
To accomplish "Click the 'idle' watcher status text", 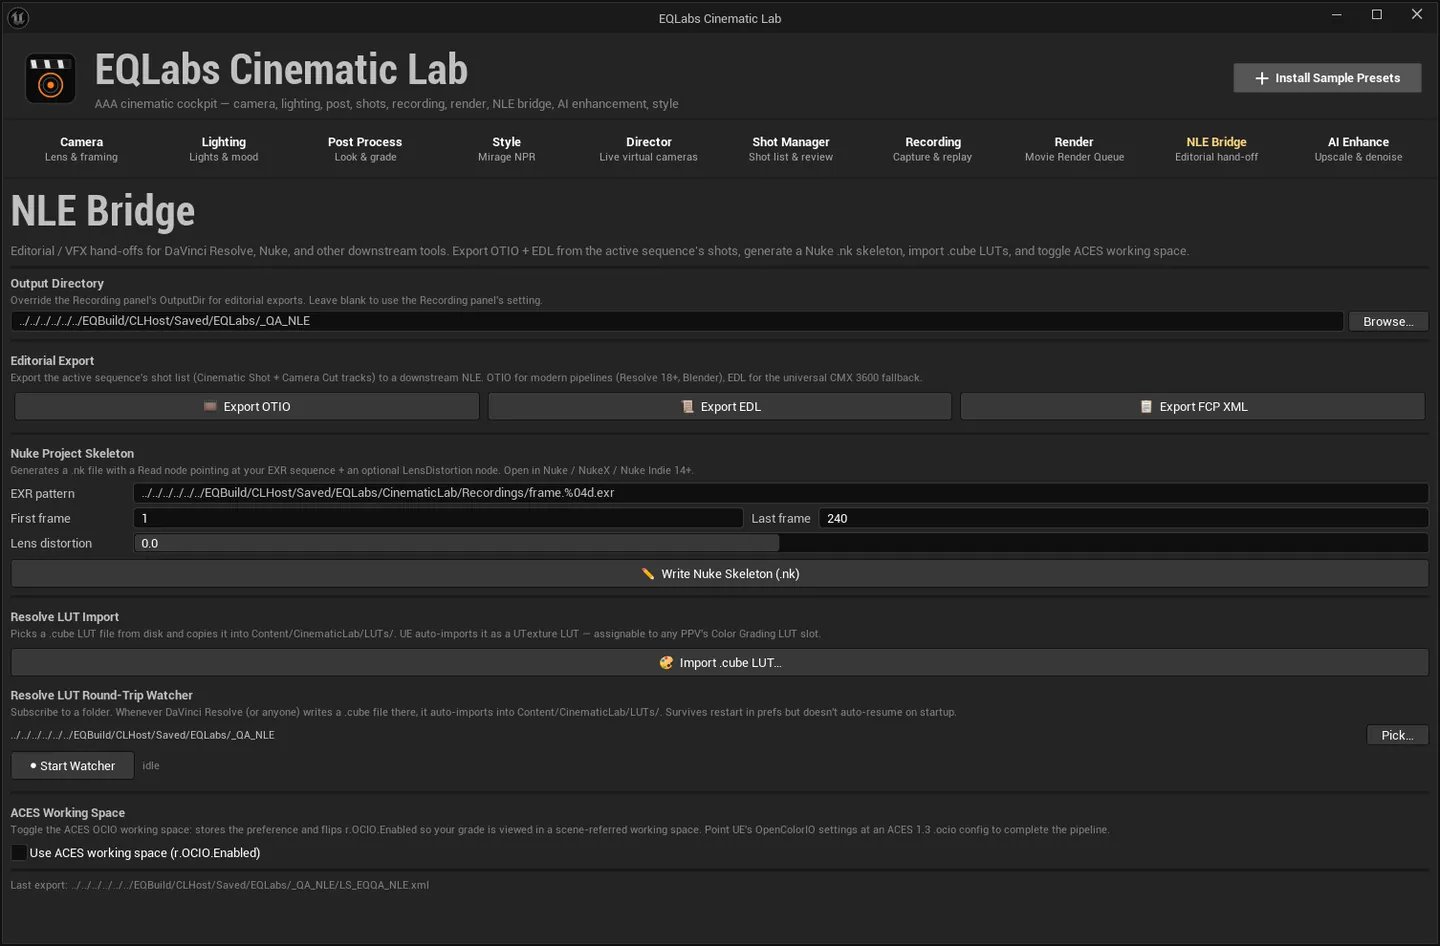I will pyautogui.click(x=151, y=766).
